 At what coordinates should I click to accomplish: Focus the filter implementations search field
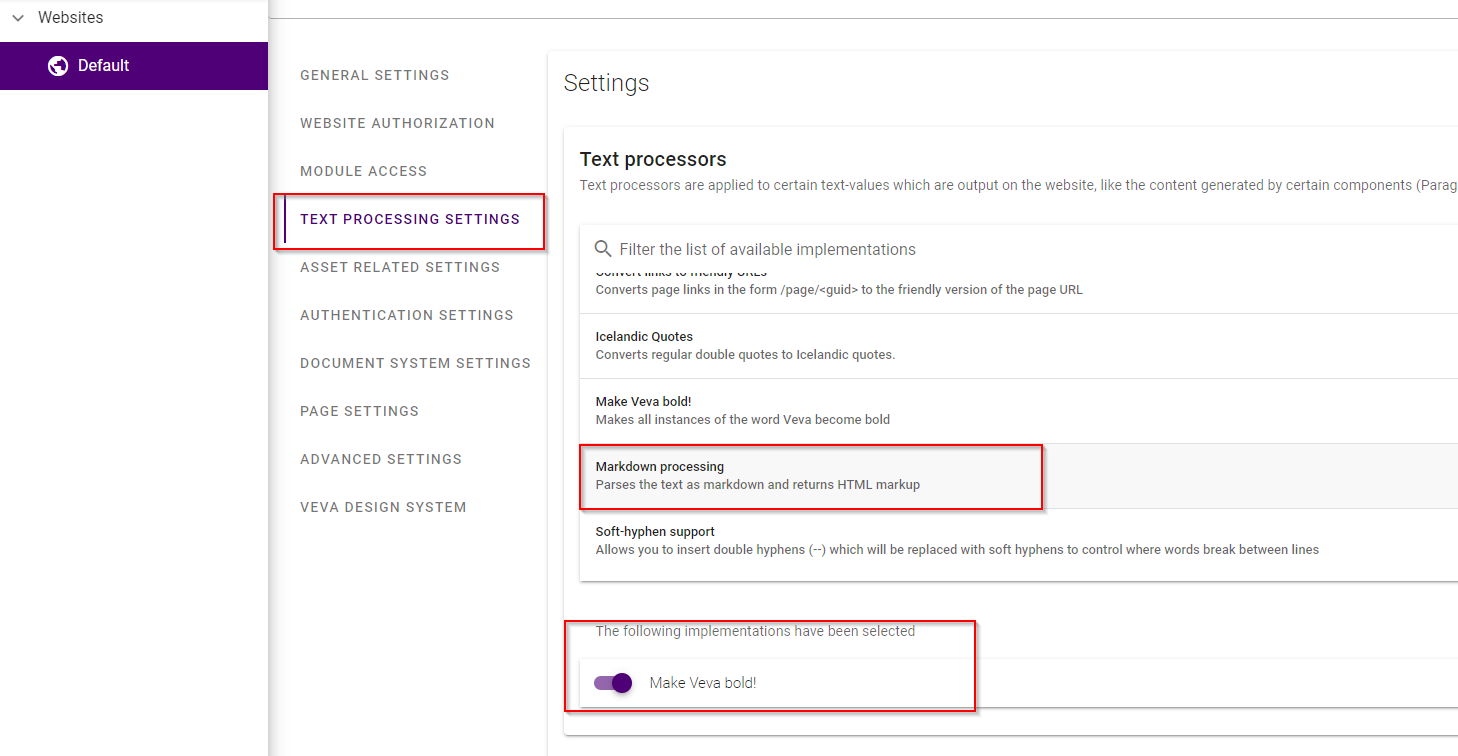(1020, 249)
